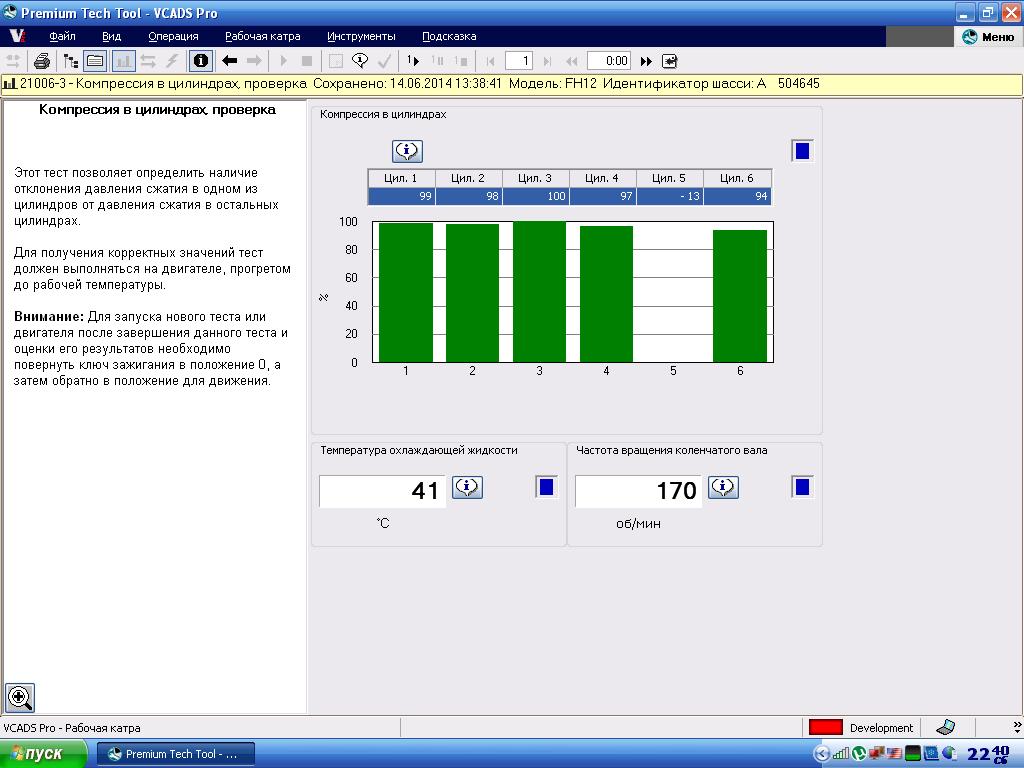Jump to last record icon
The width and height of the screenshot is (1024, 768).
(x=547, y=61)
